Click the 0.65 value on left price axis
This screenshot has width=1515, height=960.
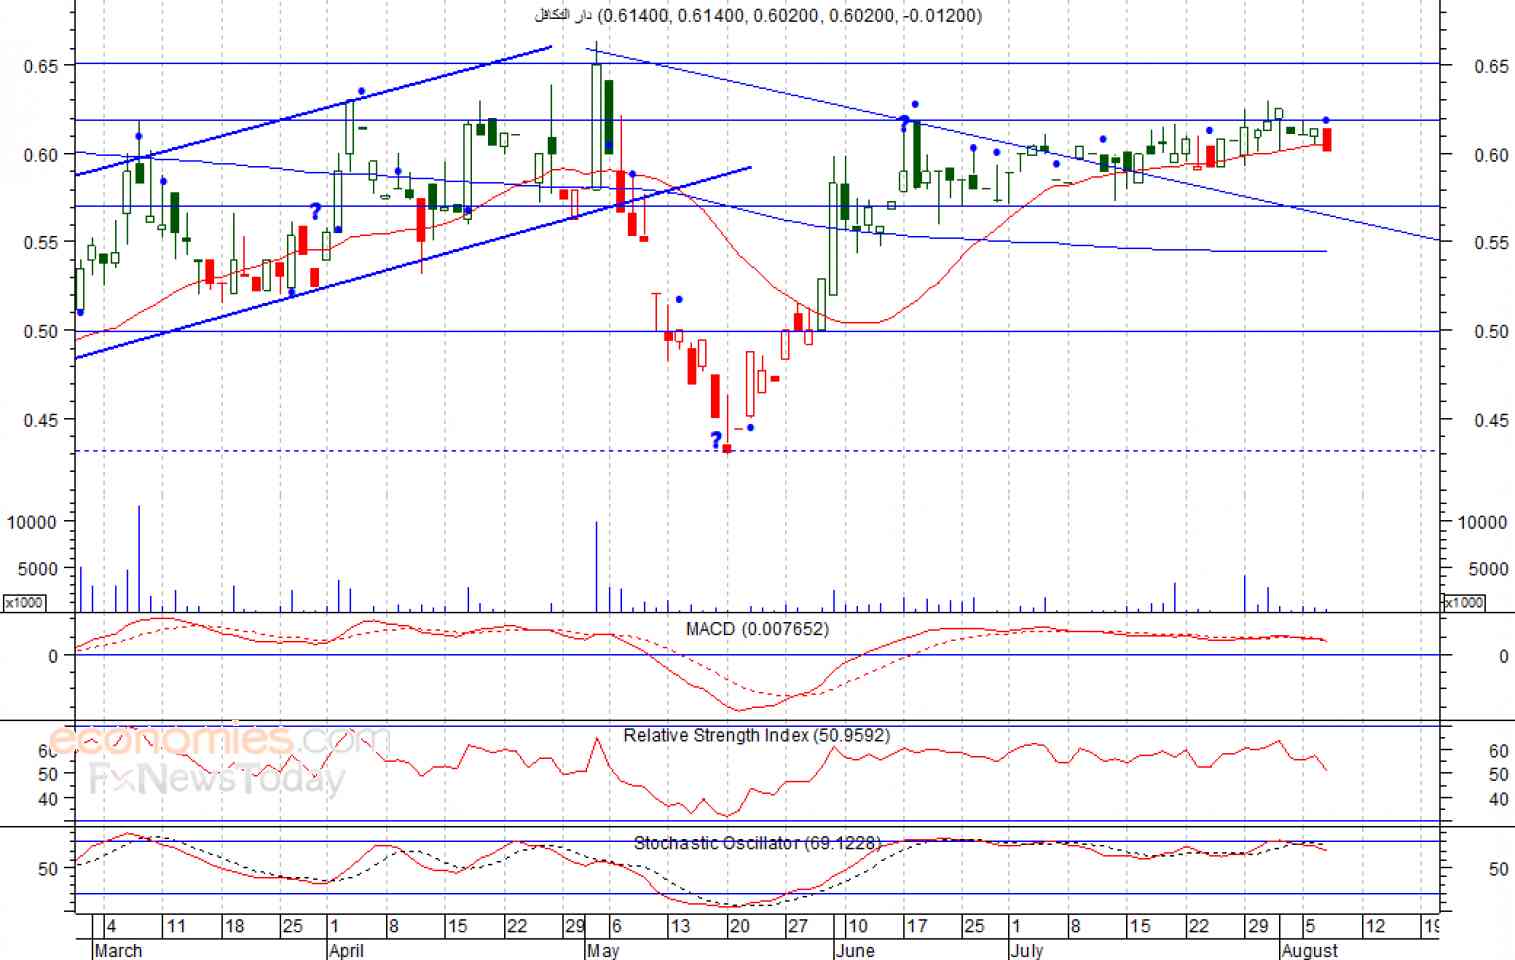click(40, 66)
